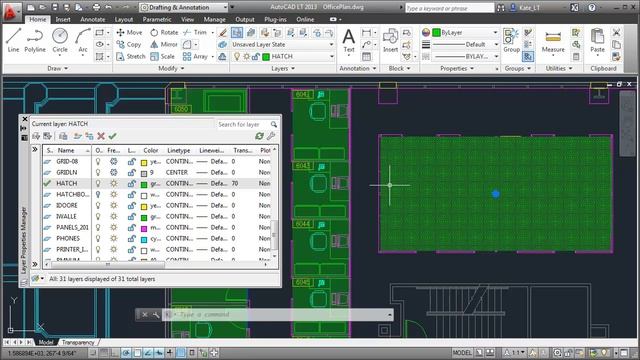The image size is (640, 360).
Task: Click the MODEL status bar button
Action: (462, 353)
